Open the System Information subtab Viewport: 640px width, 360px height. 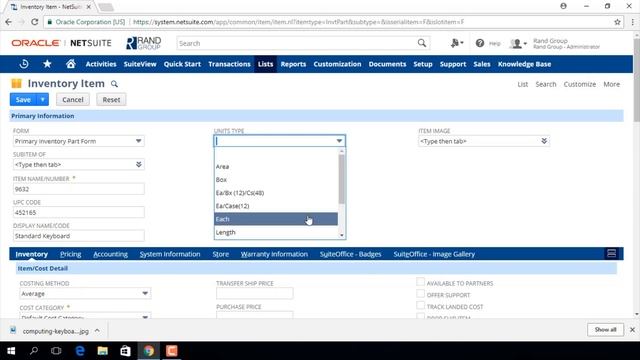170,254
